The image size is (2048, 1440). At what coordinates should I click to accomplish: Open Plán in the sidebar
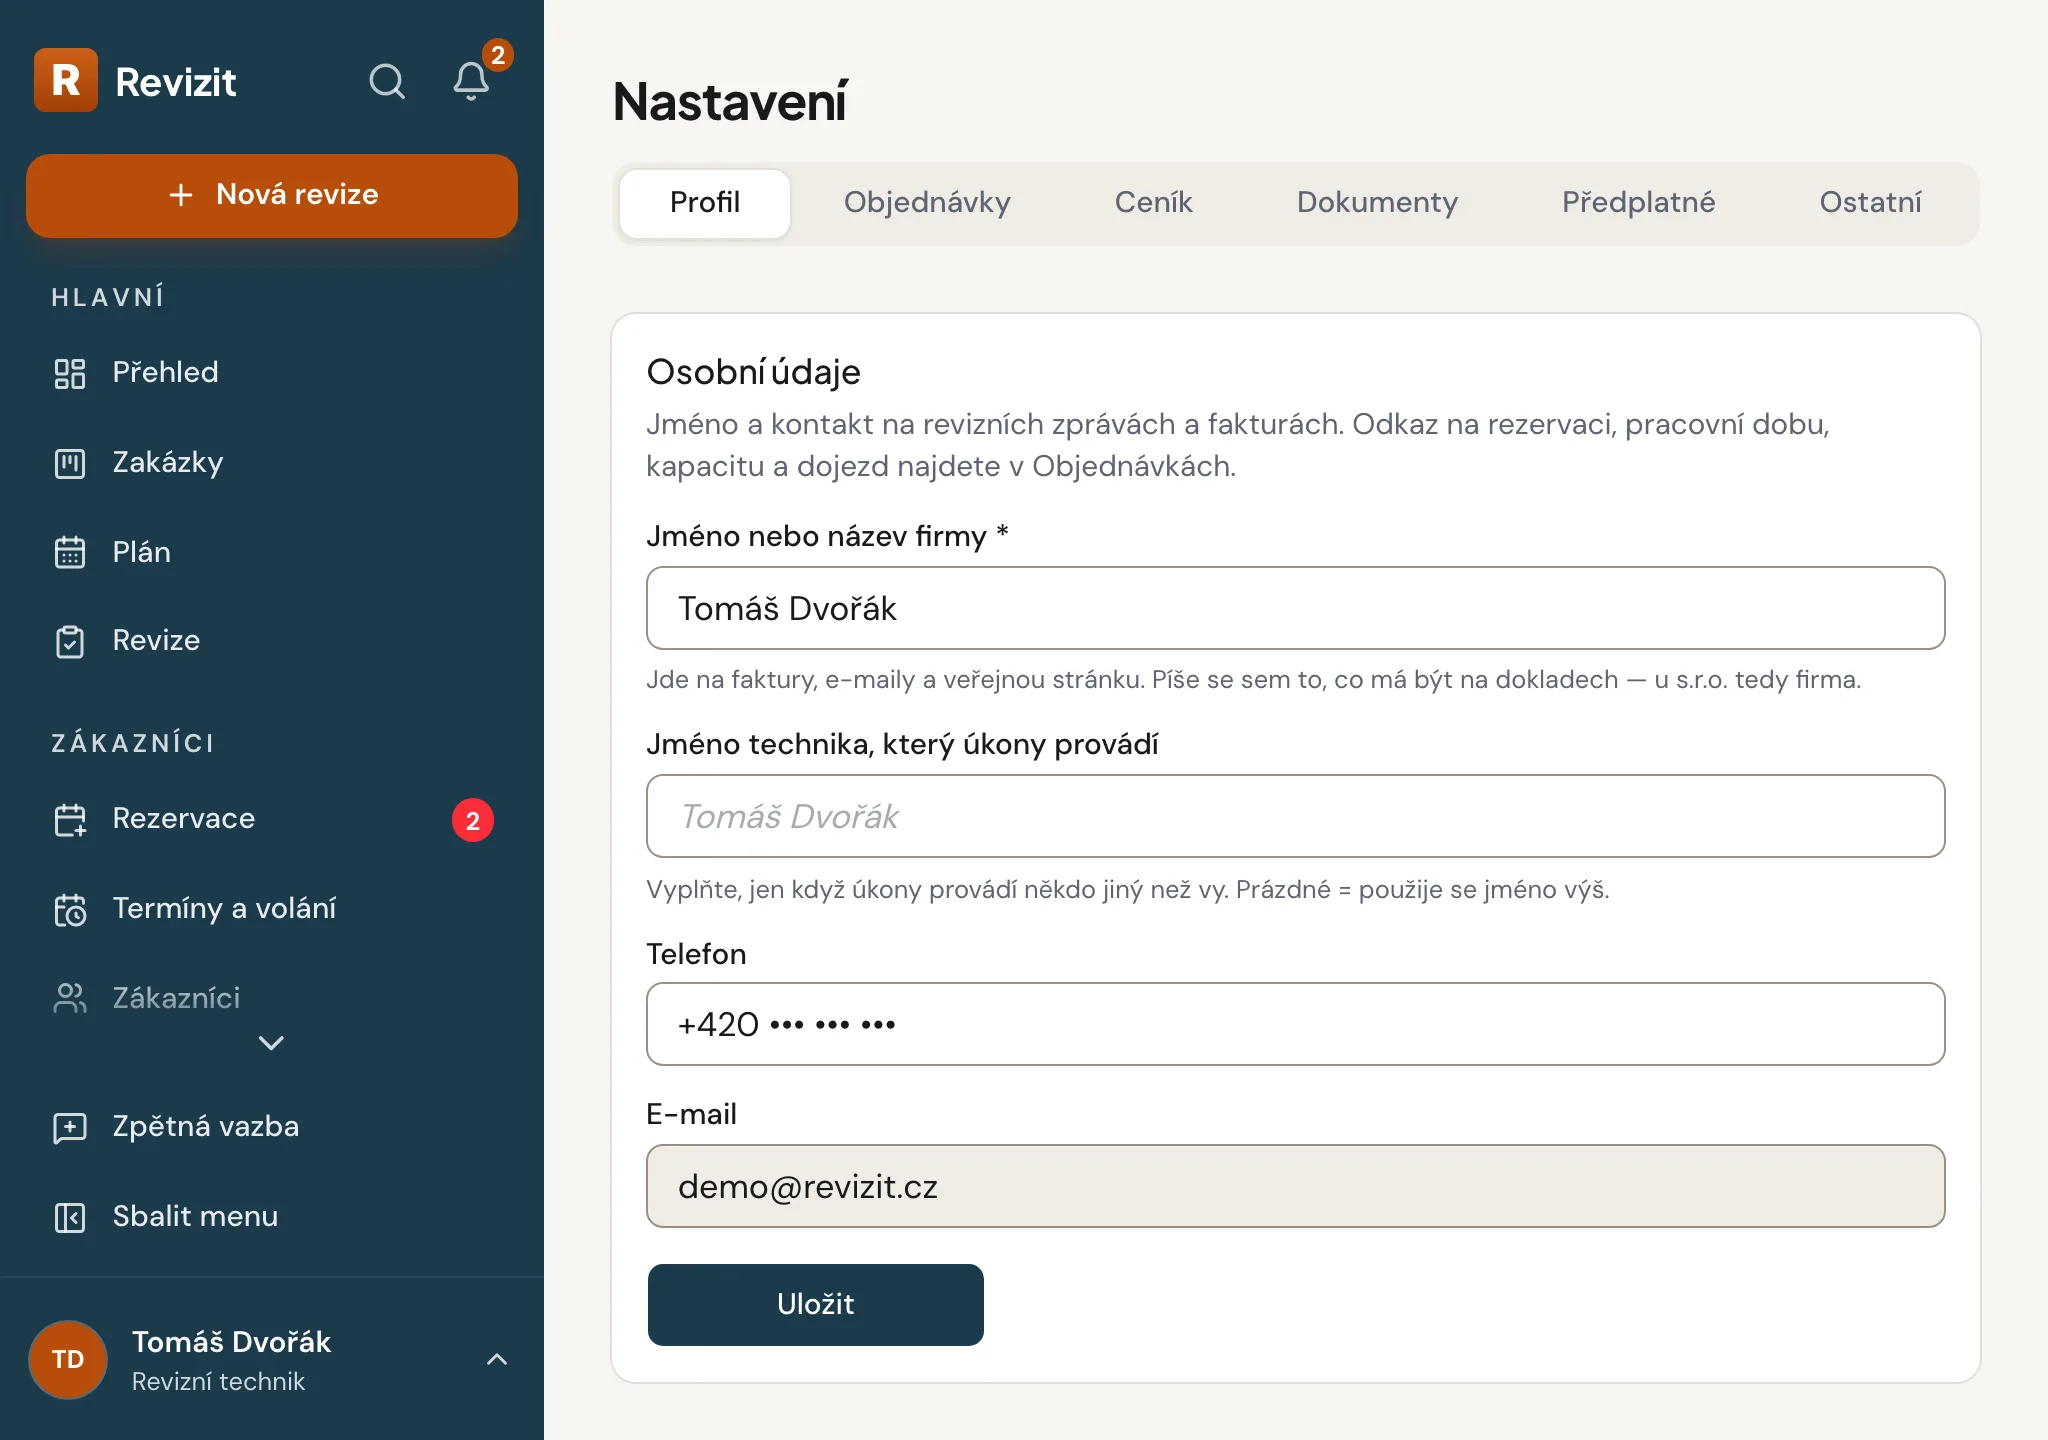pos(272,552)
